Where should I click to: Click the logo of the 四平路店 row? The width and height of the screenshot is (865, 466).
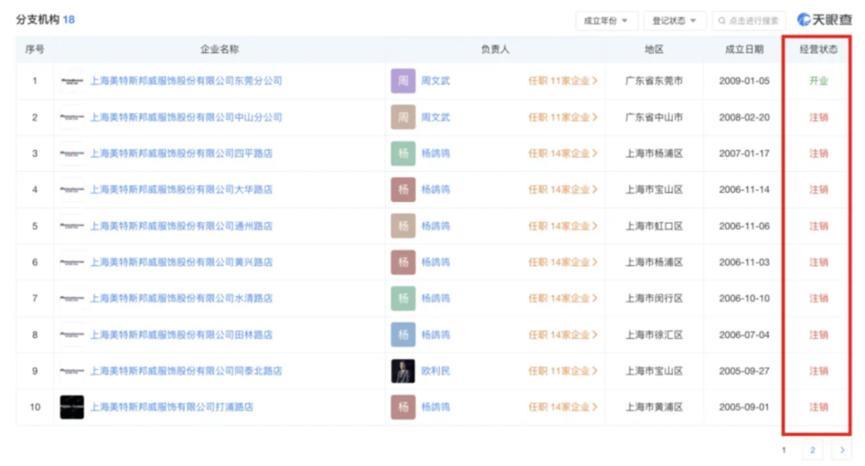[72, 153]
